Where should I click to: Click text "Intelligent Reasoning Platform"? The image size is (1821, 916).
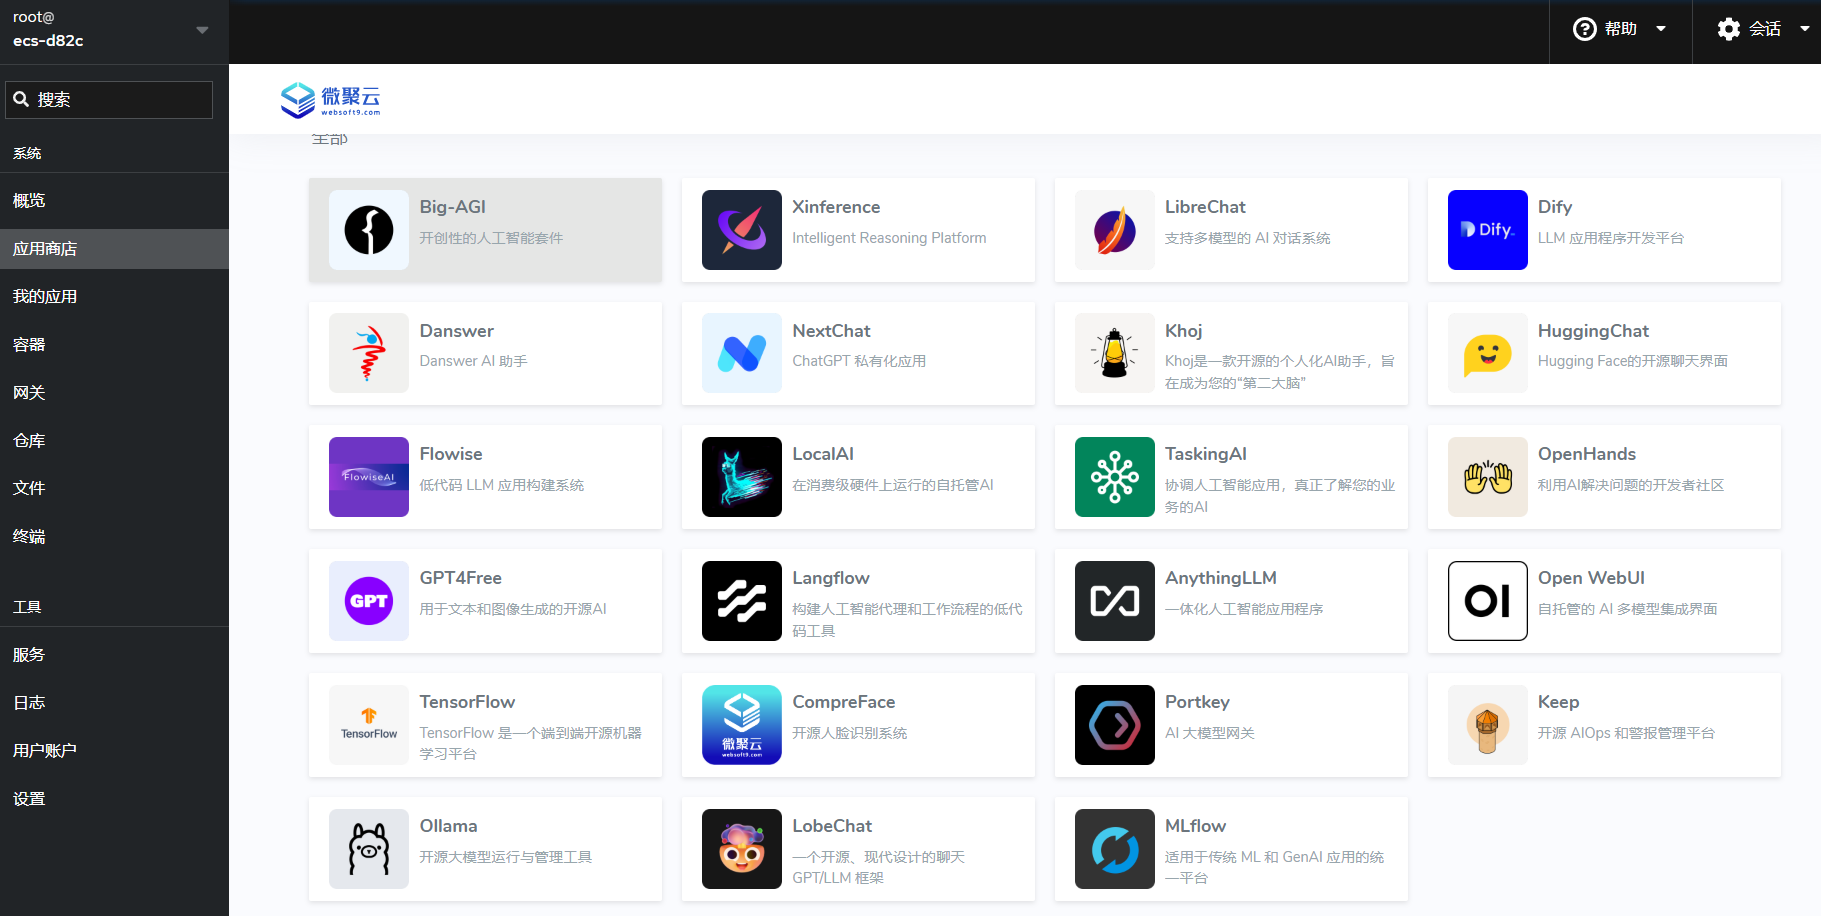click(889, 238)
